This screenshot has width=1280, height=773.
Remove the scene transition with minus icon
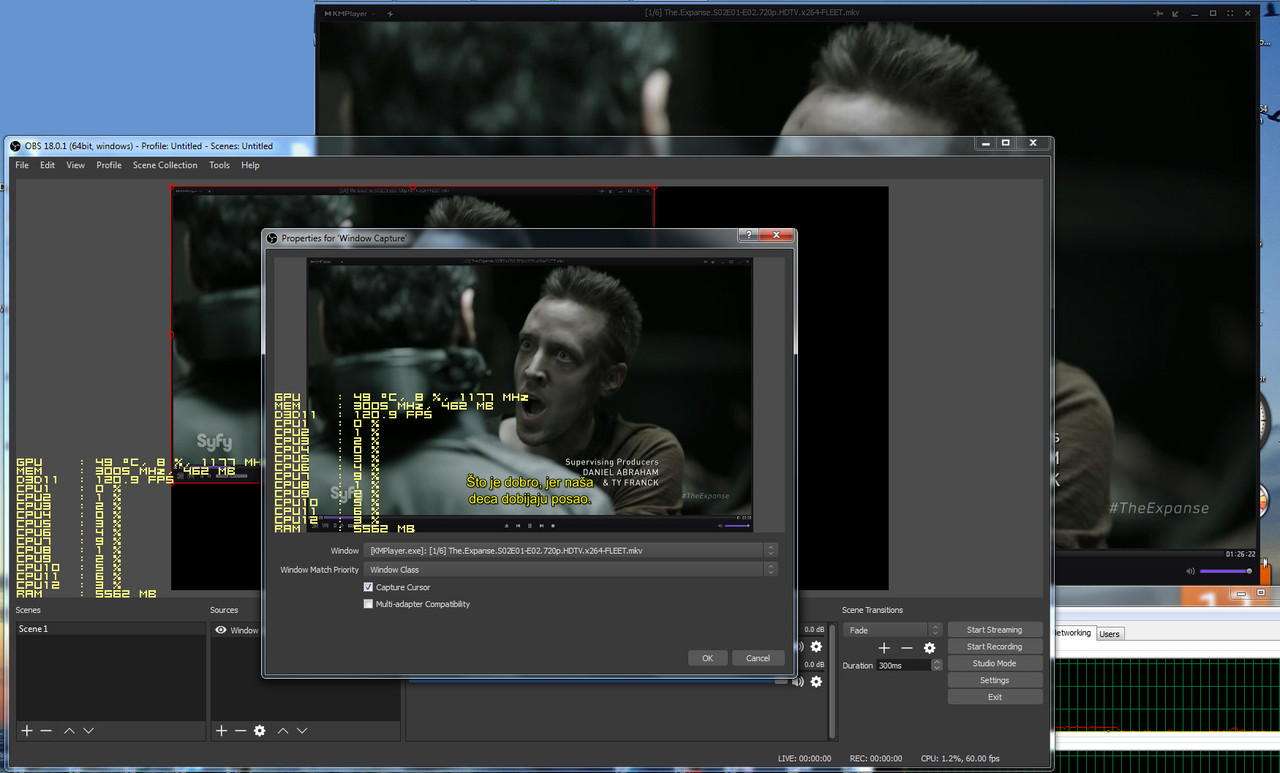pyautogui.click(x=906, y=648)
